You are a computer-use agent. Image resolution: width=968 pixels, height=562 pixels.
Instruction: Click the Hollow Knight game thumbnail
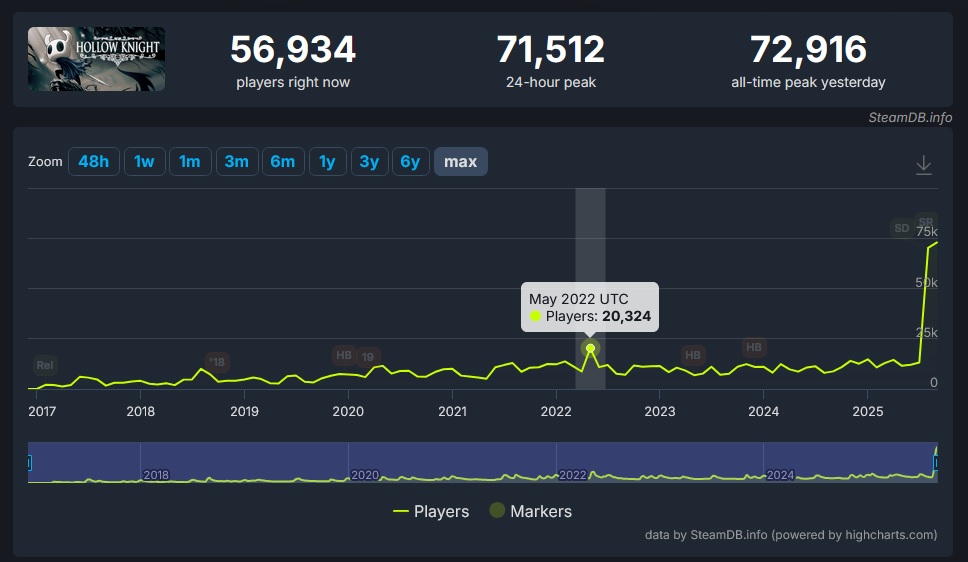pyautogui.click(x=96, y=59)
